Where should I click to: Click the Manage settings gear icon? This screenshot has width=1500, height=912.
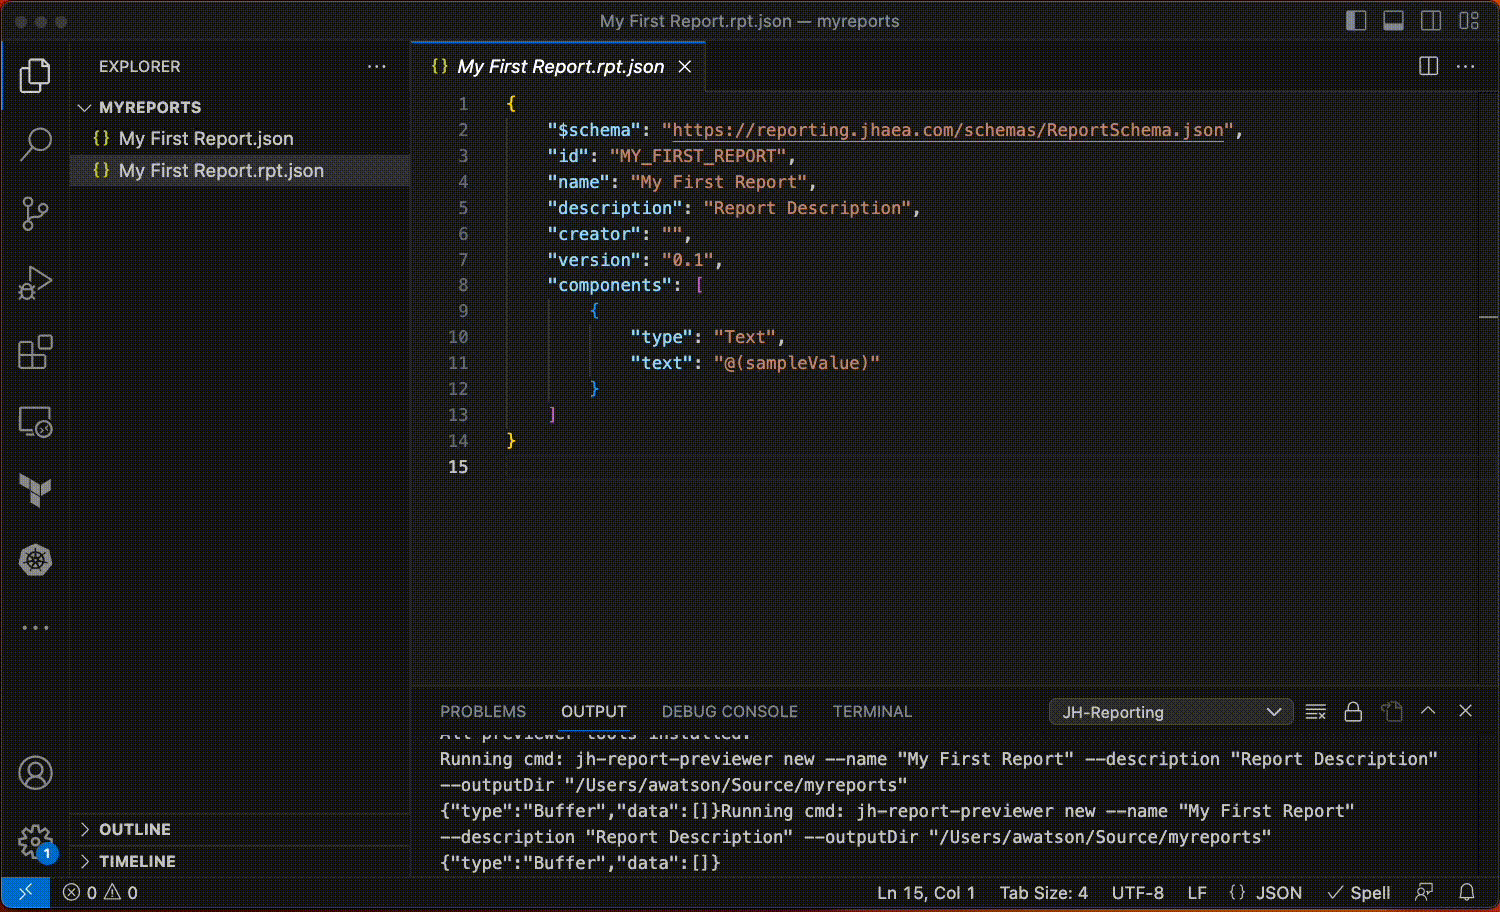[35, 840]
